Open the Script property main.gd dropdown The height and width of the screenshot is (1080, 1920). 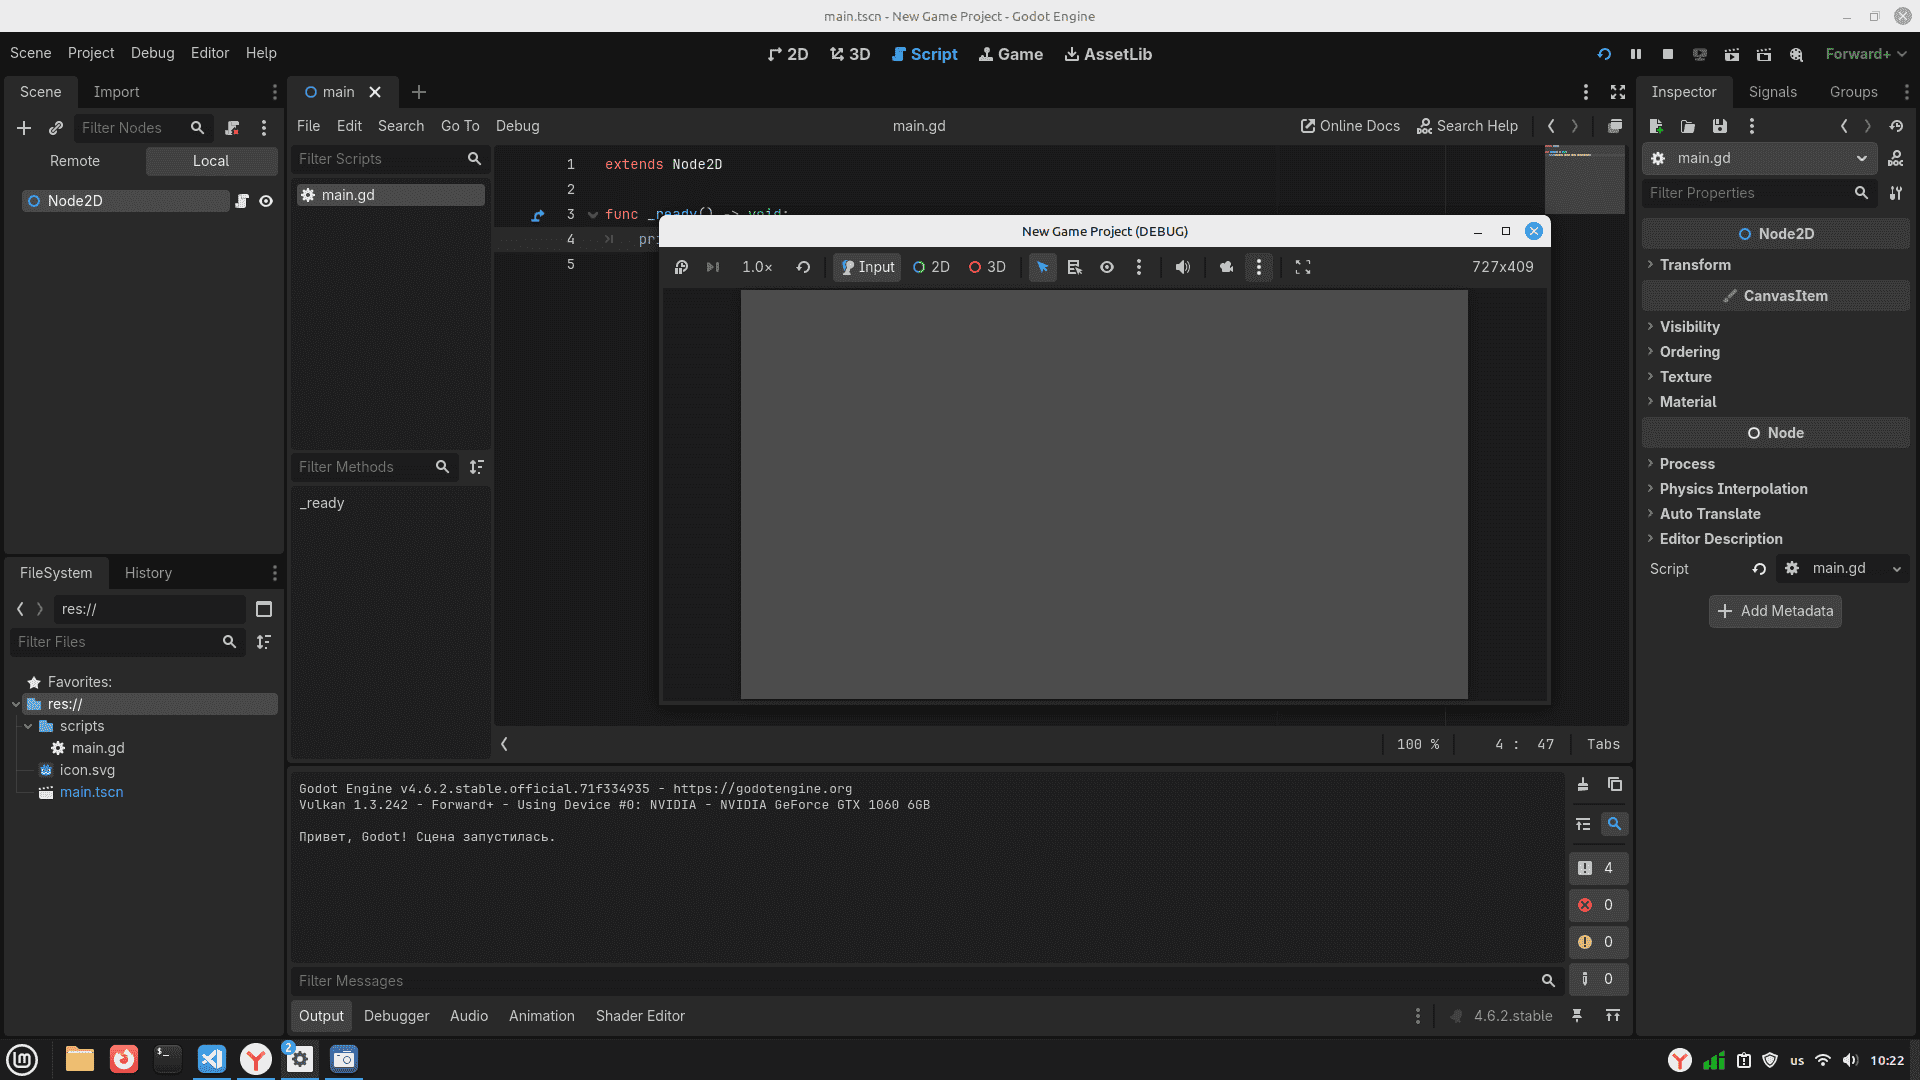[1843, 568]
